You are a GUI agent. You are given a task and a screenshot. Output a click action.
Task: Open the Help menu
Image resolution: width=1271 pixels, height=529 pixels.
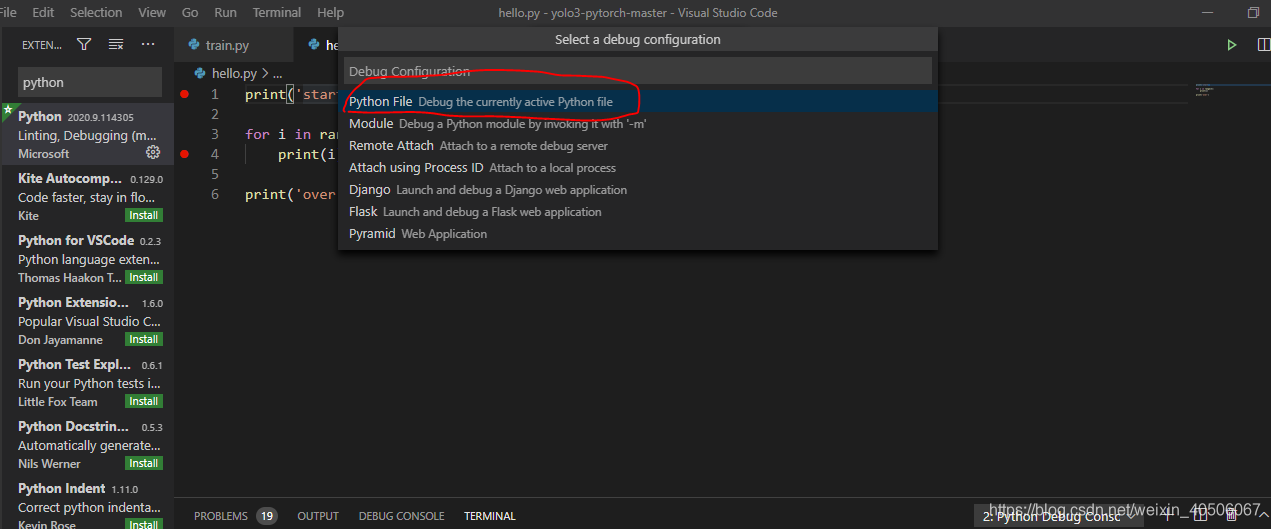330,13
